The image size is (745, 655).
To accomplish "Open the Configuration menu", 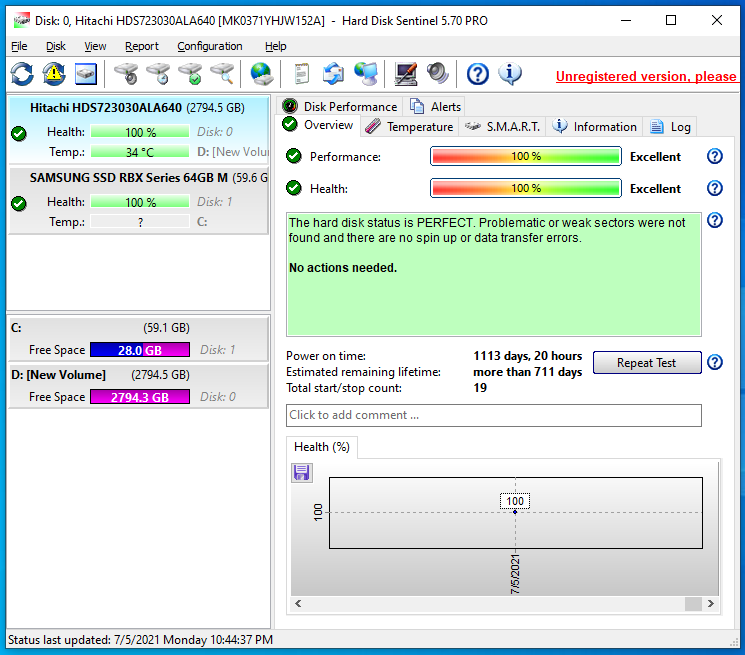I will pyautogui.click(x=209, y=46).
